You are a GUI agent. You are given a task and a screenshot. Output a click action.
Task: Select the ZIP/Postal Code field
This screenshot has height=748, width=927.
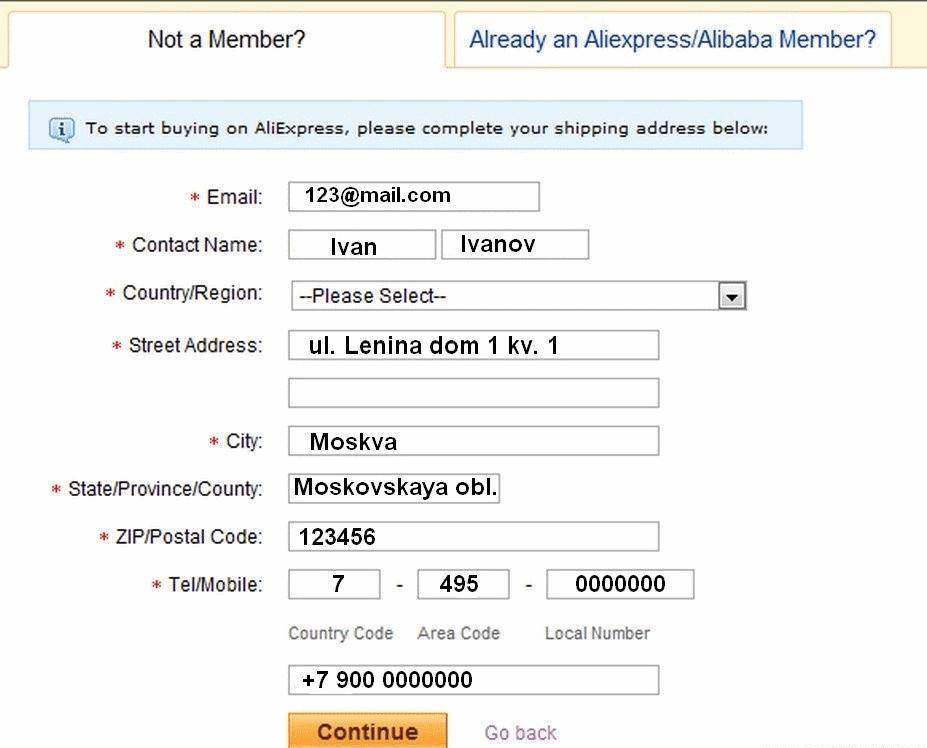(x=474, y=536)
